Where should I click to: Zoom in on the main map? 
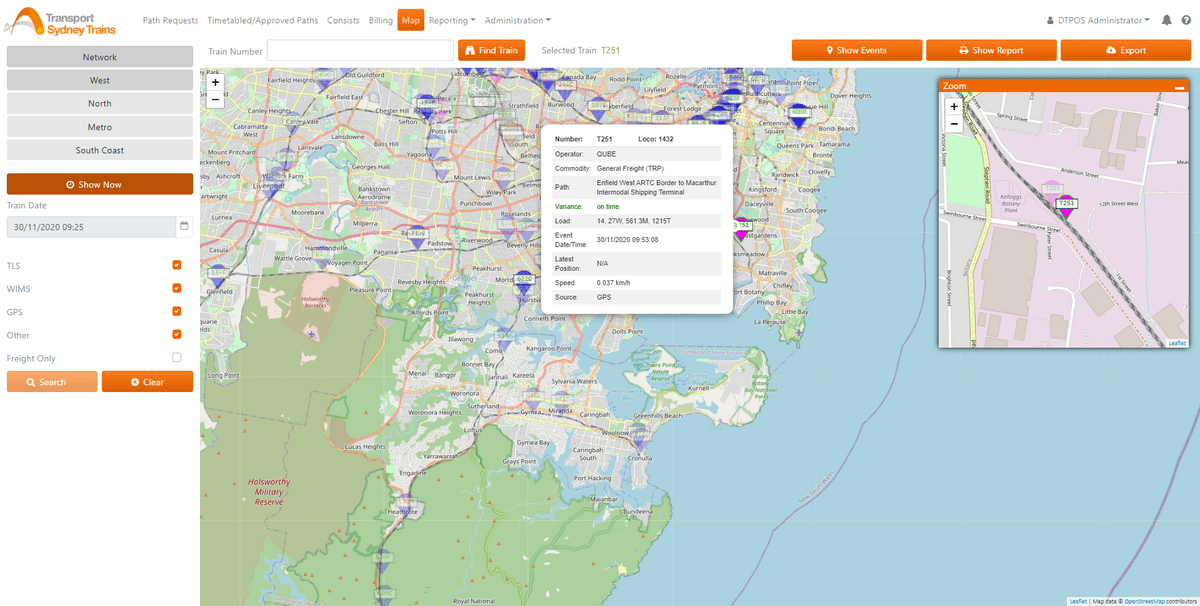[215, 83]
